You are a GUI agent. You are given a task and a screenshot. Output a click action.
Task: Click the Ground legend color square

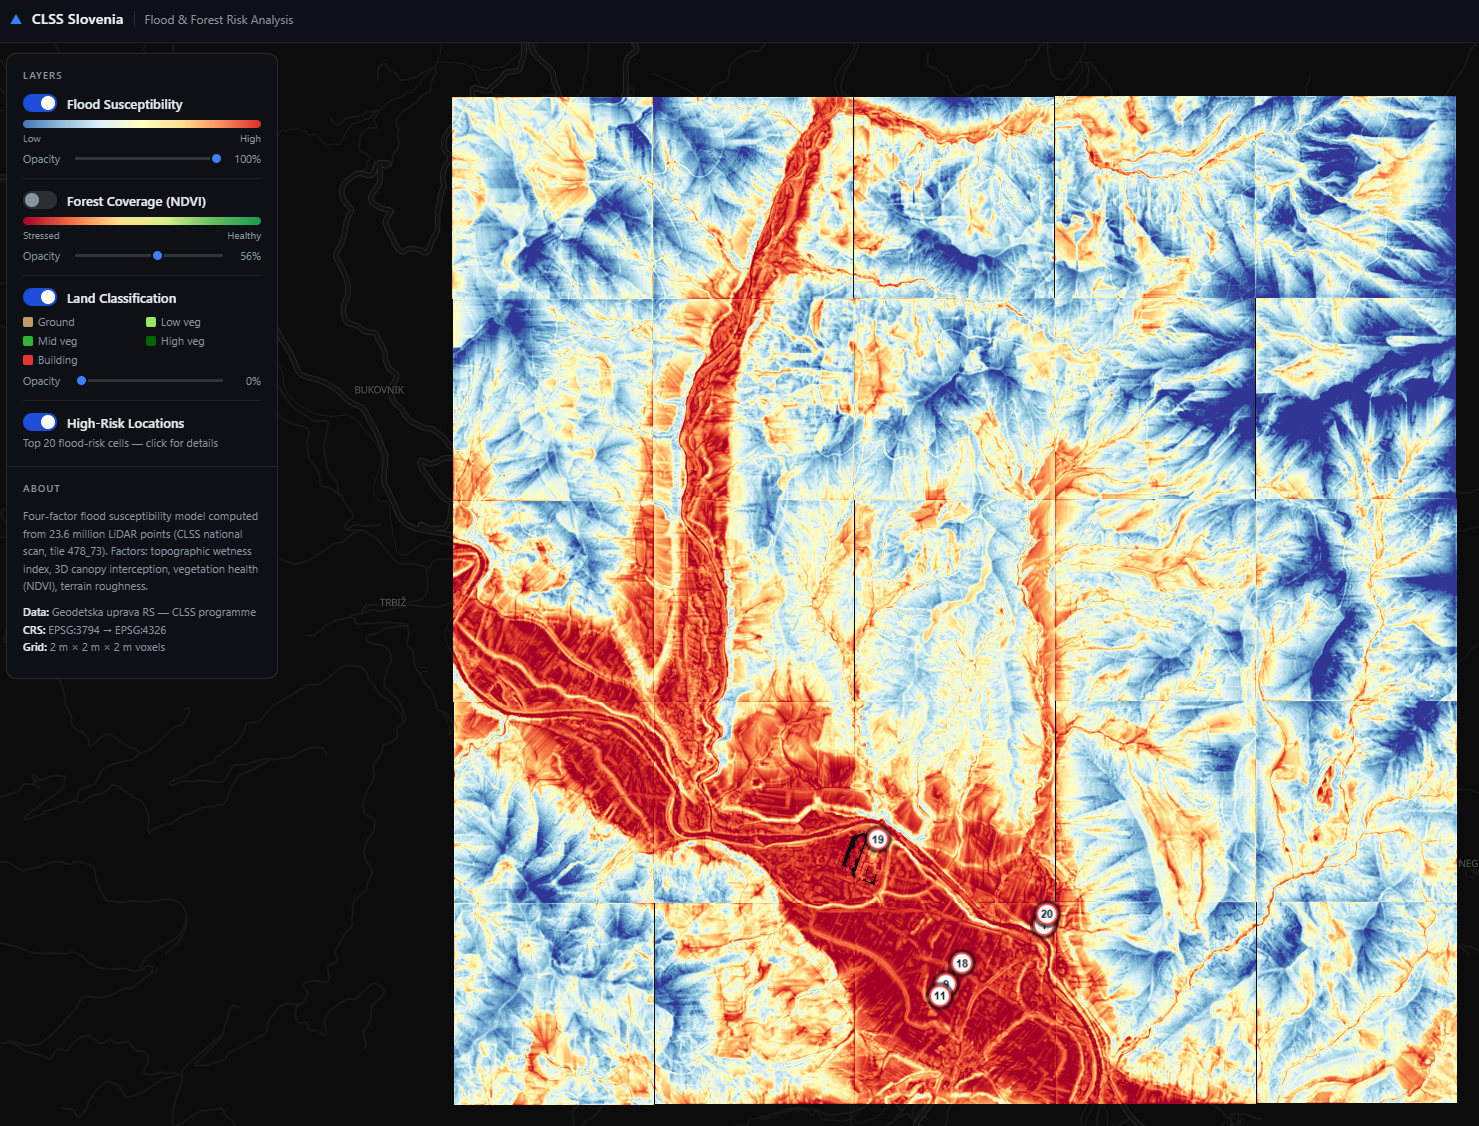pos(28,322)
